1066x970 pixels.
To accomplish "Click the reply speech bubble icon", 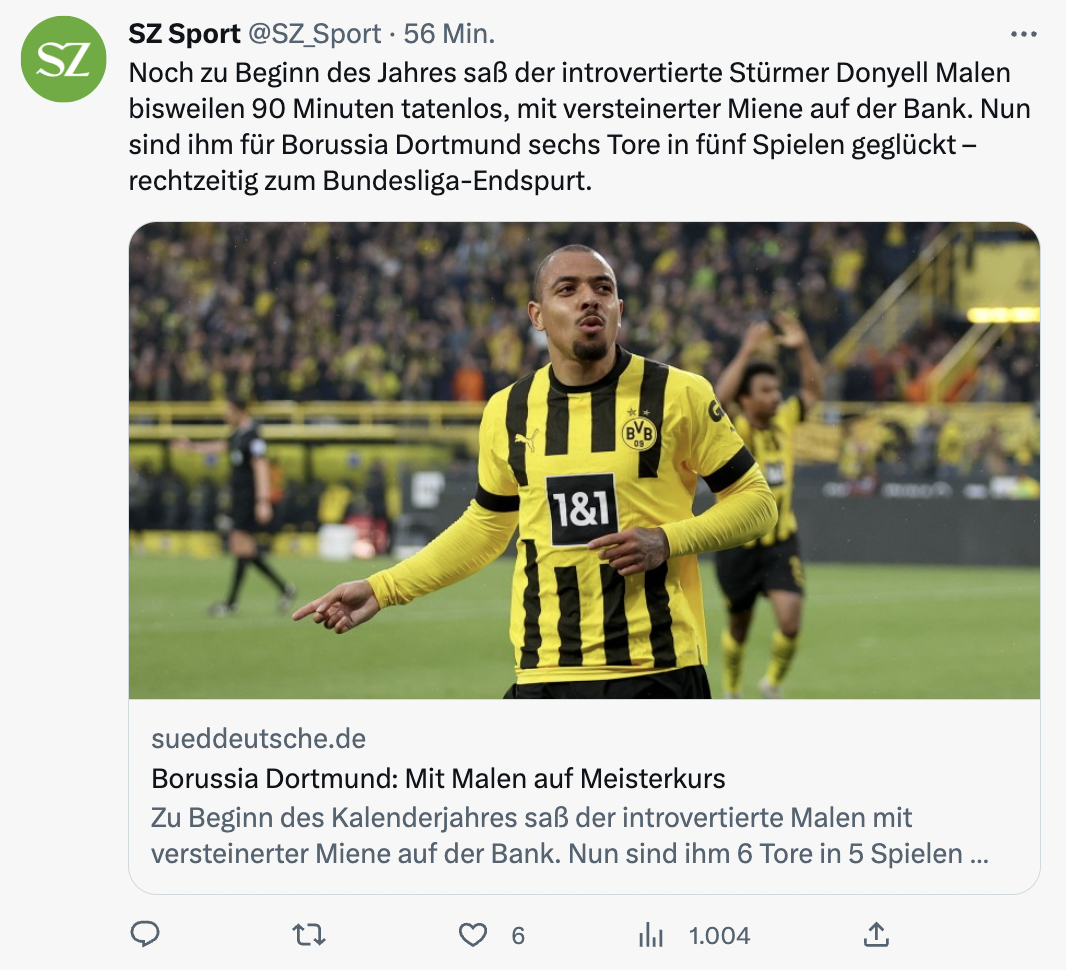I will point(145,934).
